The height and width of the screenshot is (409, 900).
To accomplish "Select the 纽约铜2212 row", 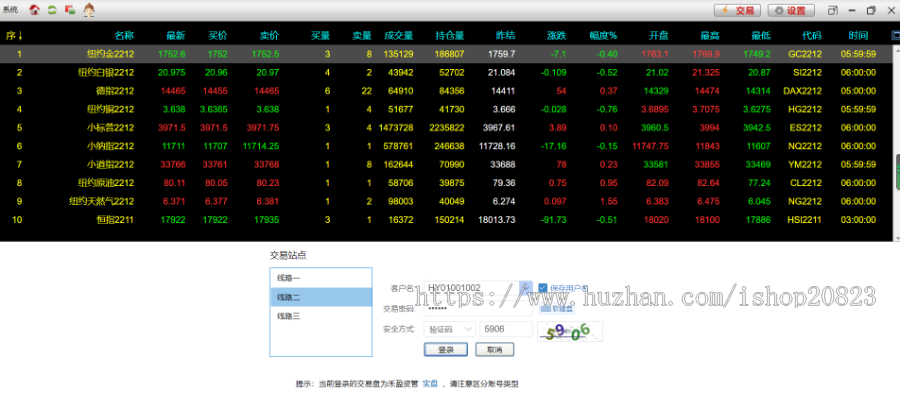I will [x=445, y=109].
